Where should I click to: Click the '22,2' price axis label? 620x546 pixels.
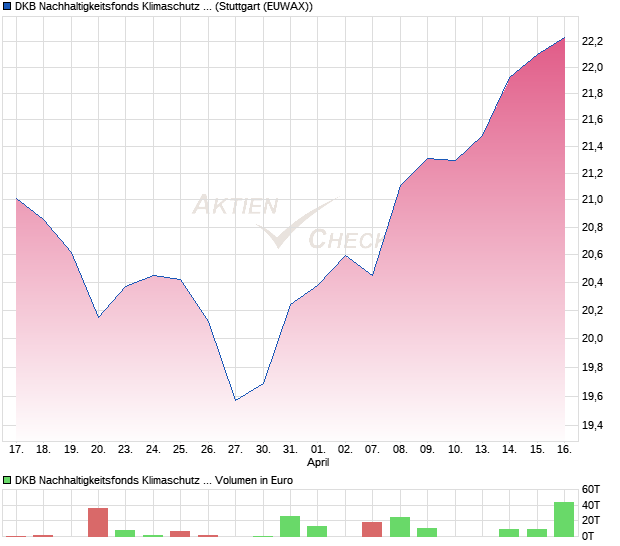pyautogui.click(x=592, y=41)
